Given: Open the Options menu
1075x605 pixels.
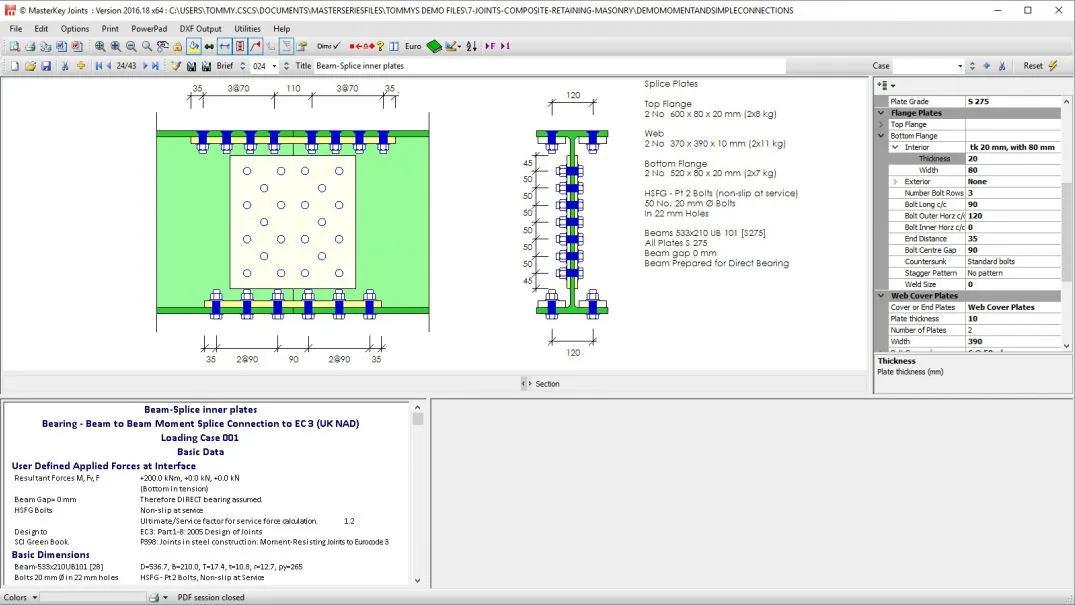Looking at the screenshot, I should (75, 29).
